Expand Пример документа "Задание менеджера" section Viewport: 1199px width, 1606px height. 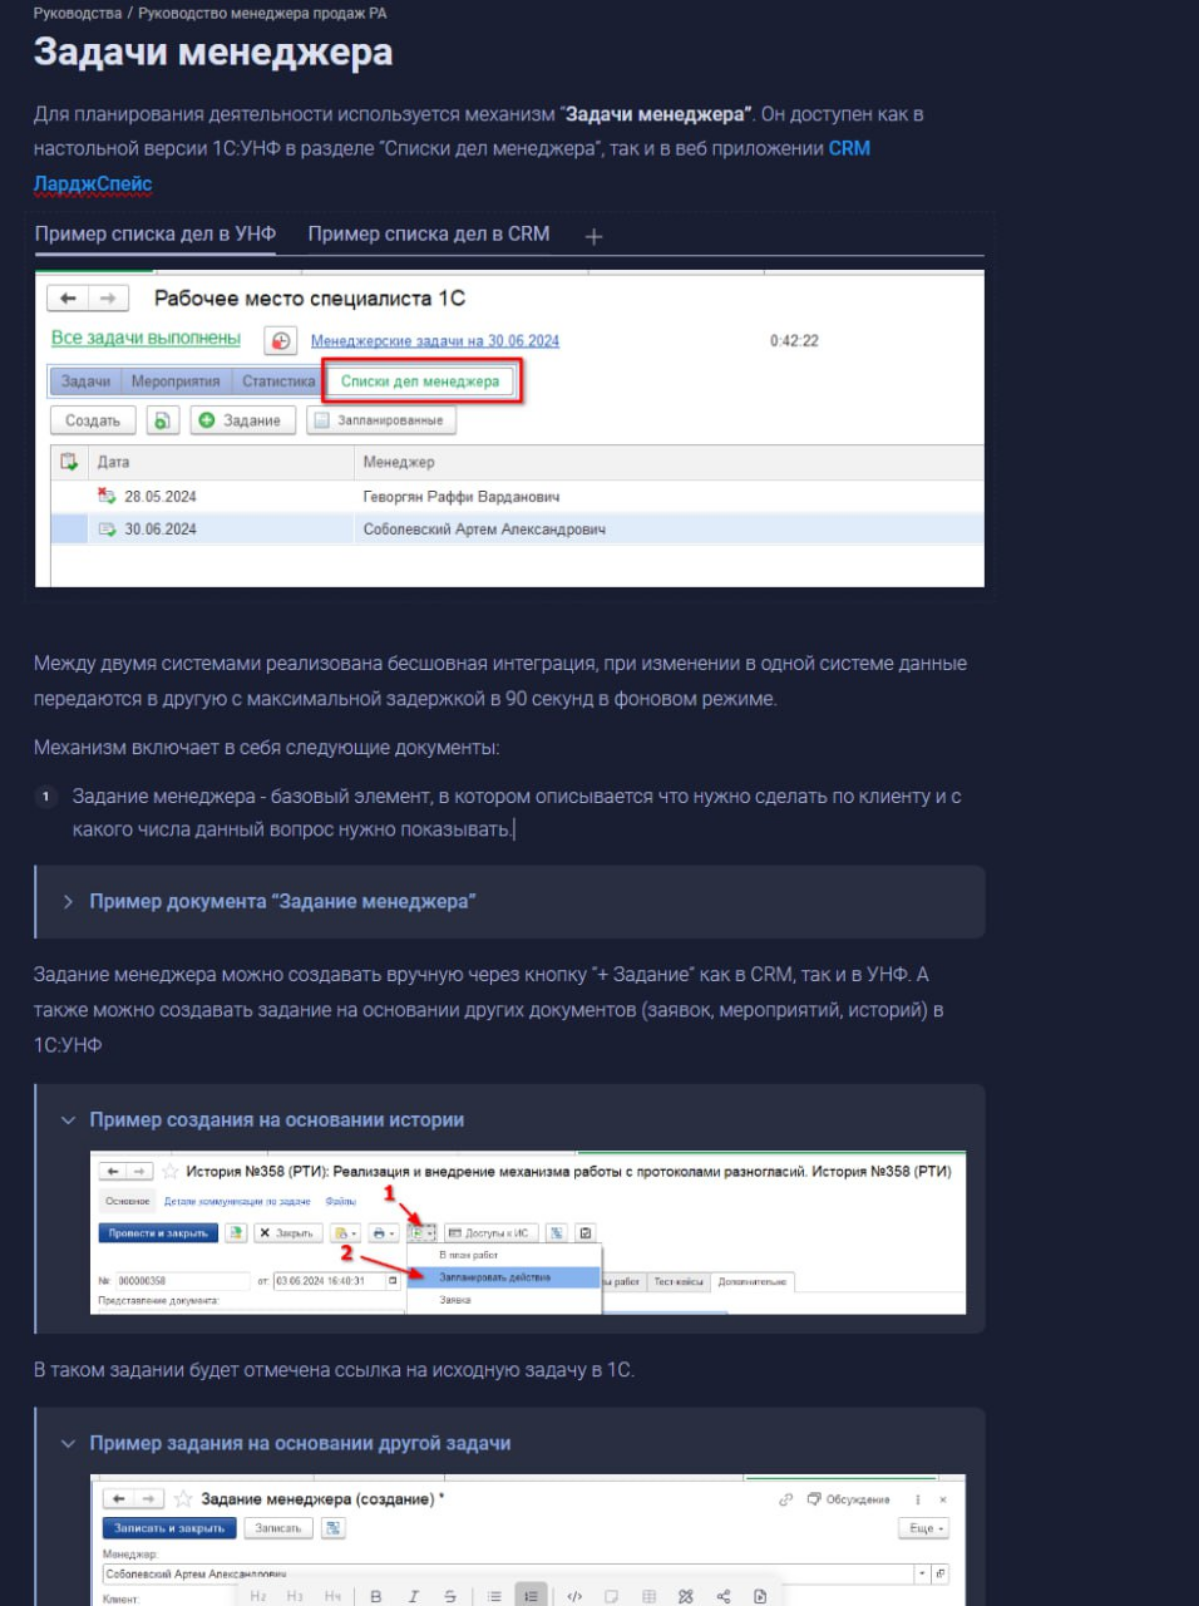68,901
